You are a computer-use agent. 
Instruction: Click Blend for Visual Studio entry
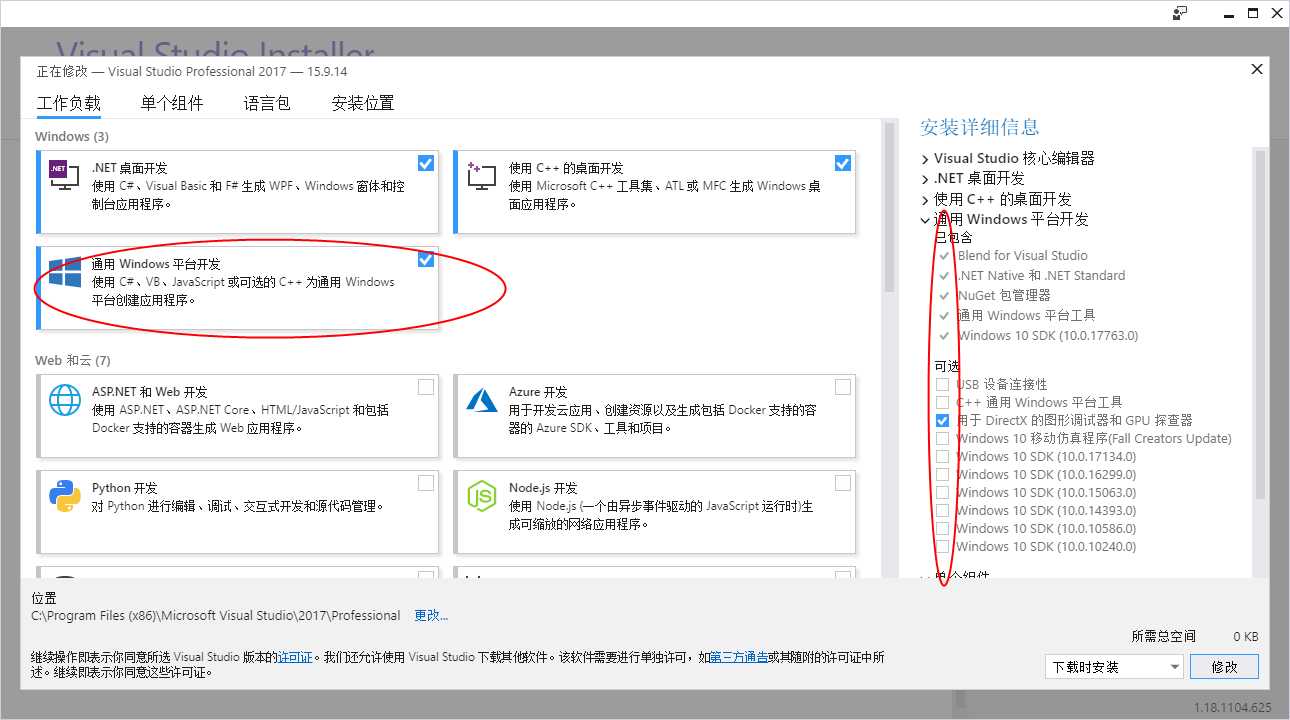(x=1022, y=255)
